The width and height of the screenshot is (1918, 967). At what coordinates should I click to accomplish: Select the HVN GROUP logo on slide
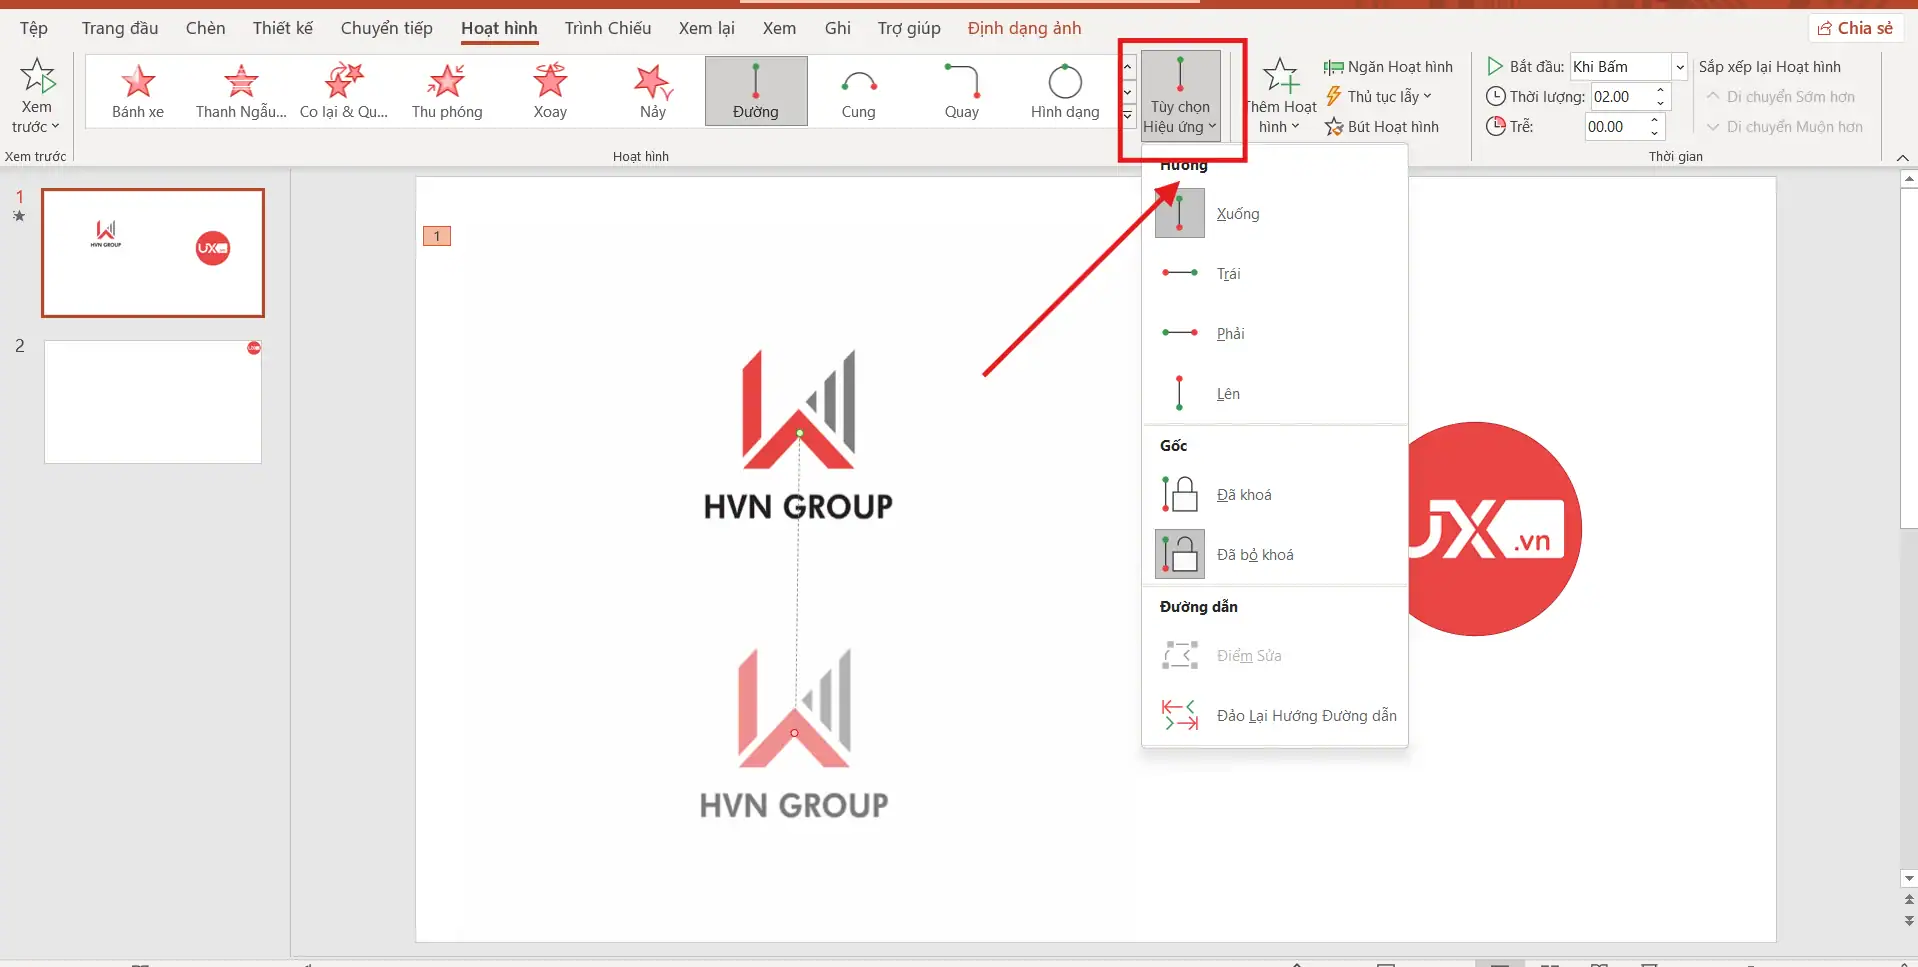[798, 436]
